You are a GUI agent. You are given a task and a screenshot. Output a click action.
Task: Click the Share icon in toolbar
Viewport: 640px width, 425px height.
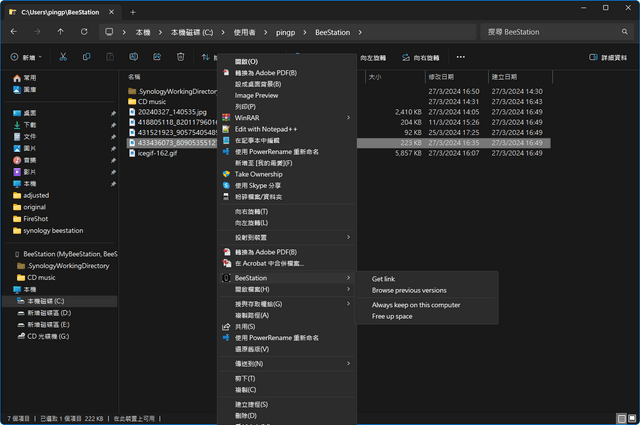click(157, 57)
